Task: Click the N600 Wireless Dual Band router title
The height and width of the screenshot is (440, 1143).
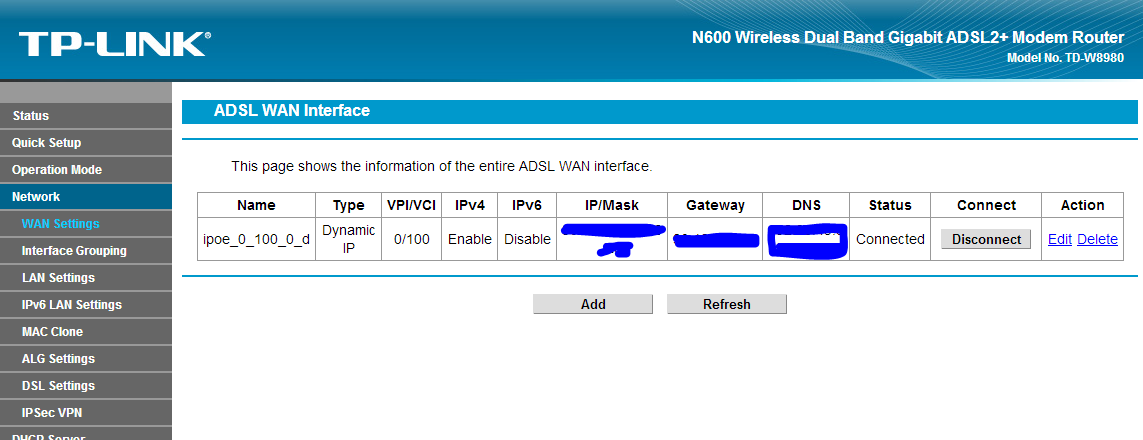Action: coord(908,38)
